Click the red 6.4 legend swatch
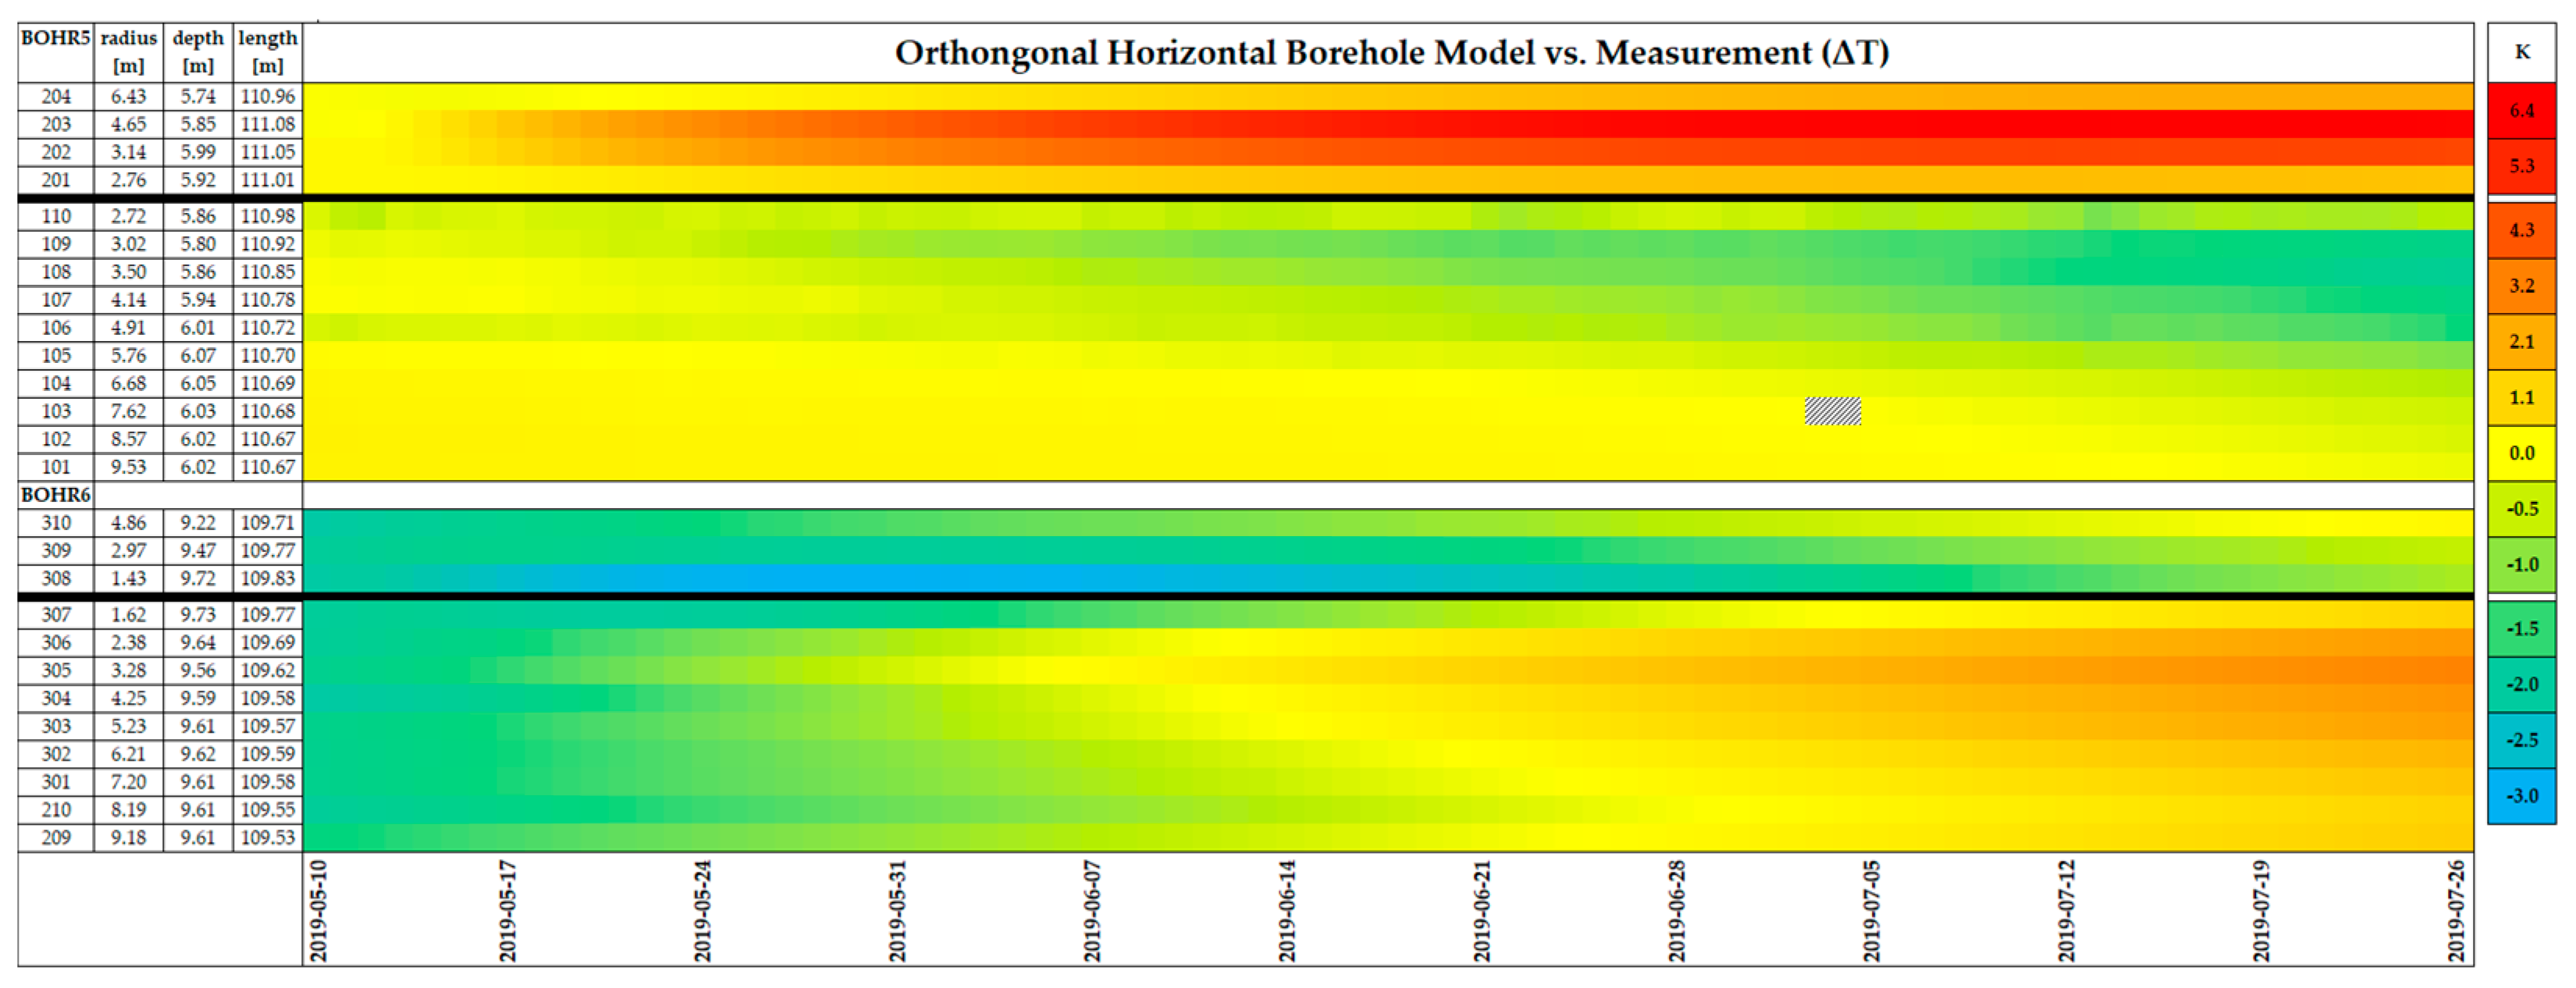The width and height of the screenshot is (2576, 988). (x=2521, y=111)
